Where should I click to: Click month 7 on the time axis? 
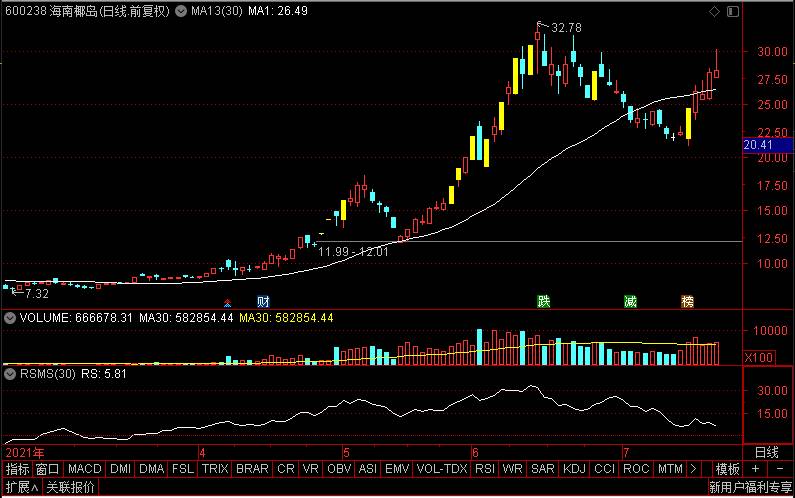[626, 452]
